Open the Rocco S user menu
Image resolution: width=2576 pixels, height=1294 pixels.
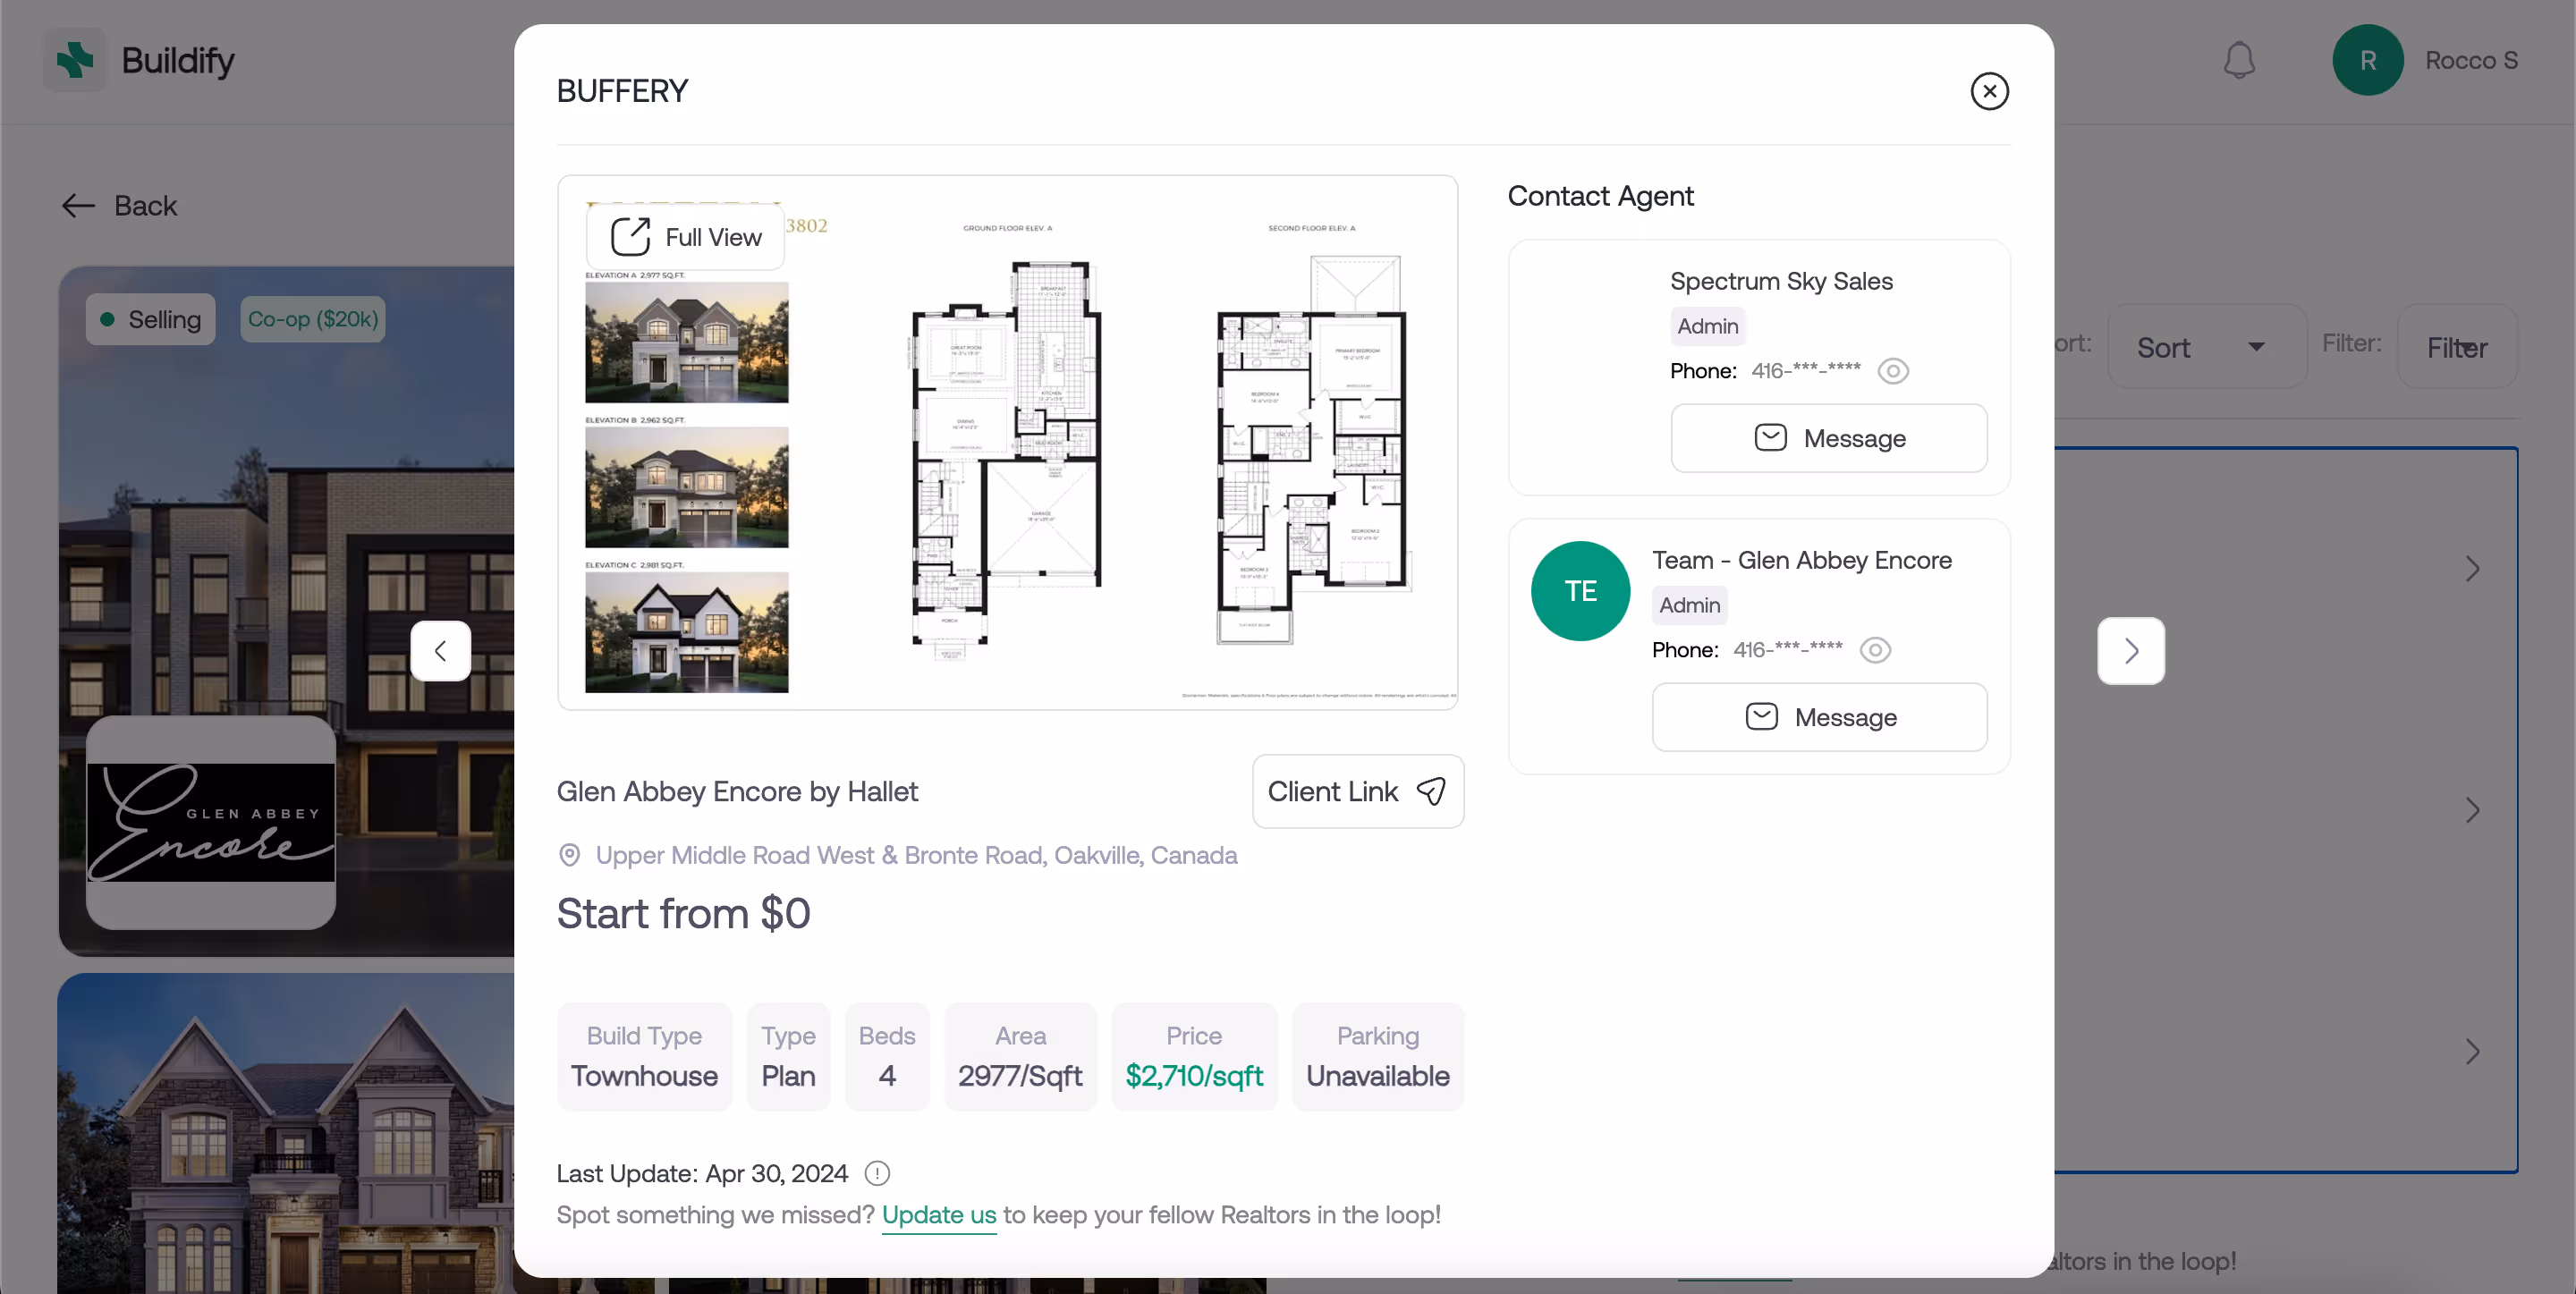coord(2424,60)
